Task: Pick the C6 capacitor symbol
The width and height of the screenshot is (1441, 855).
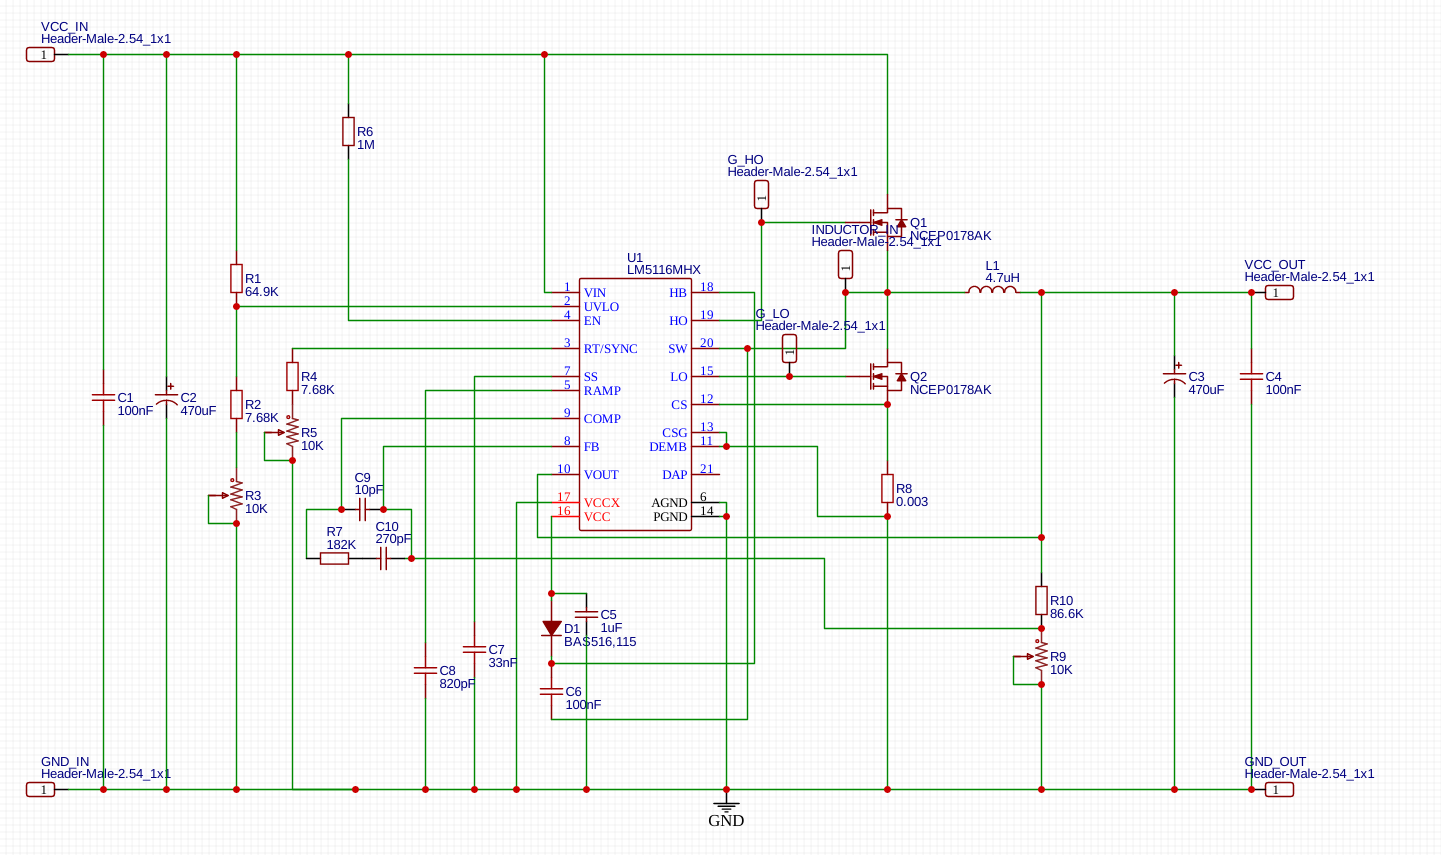Action: click(x=551, y=690)
